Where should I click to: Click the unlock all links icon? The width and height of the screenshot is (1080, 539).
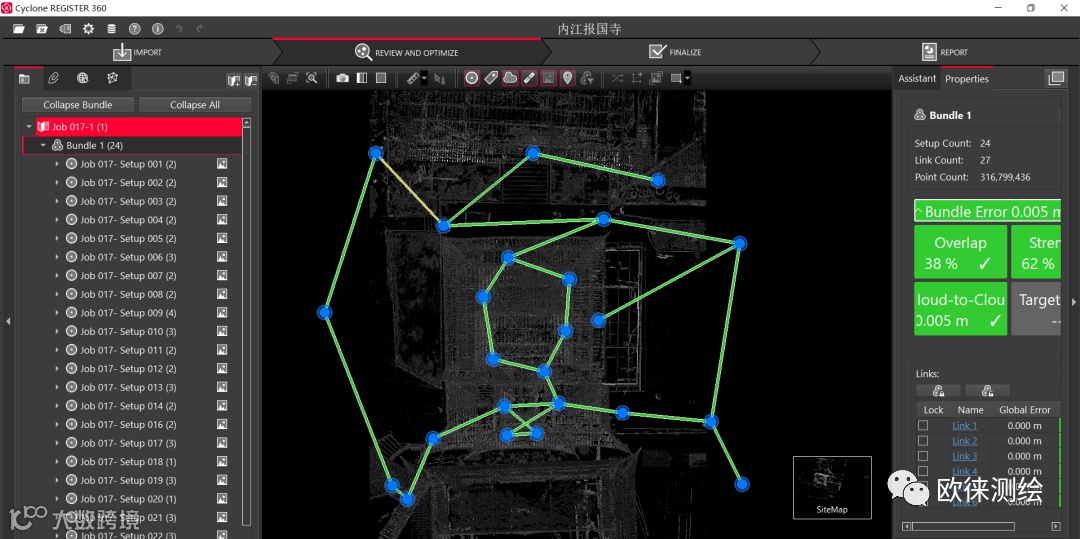click(987, 391)
